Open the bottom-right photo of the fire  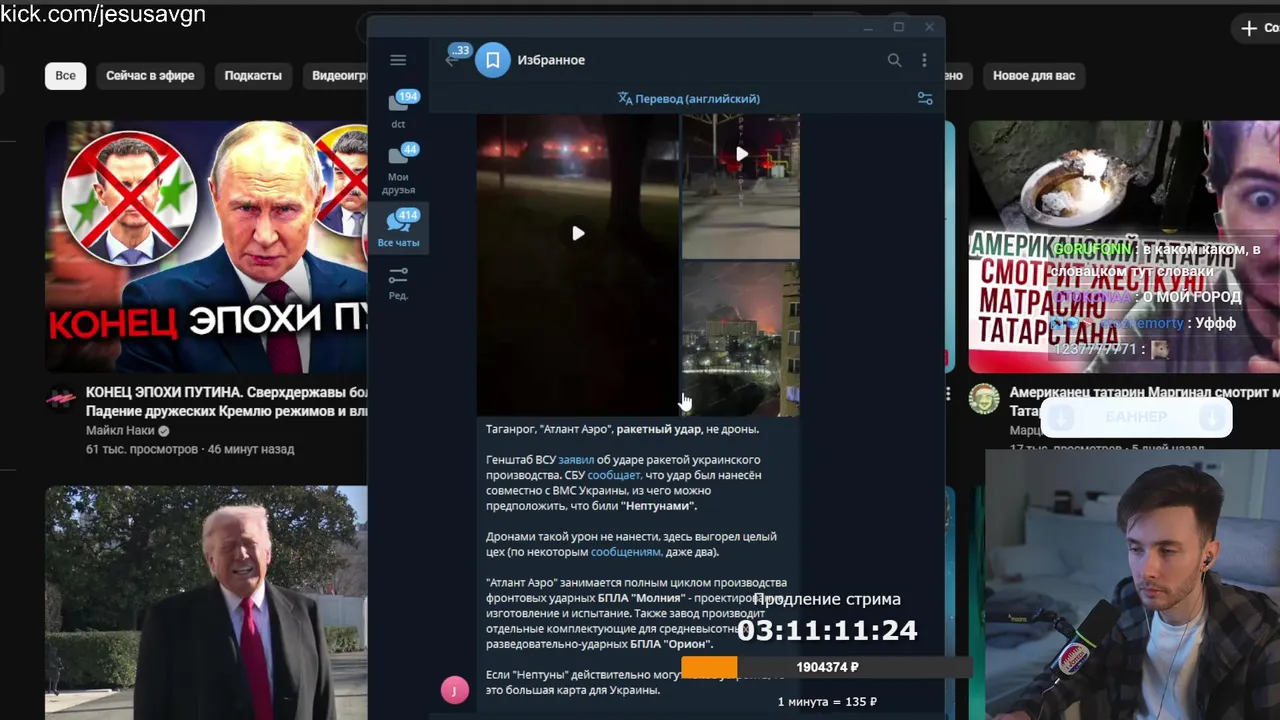[741, 339]
